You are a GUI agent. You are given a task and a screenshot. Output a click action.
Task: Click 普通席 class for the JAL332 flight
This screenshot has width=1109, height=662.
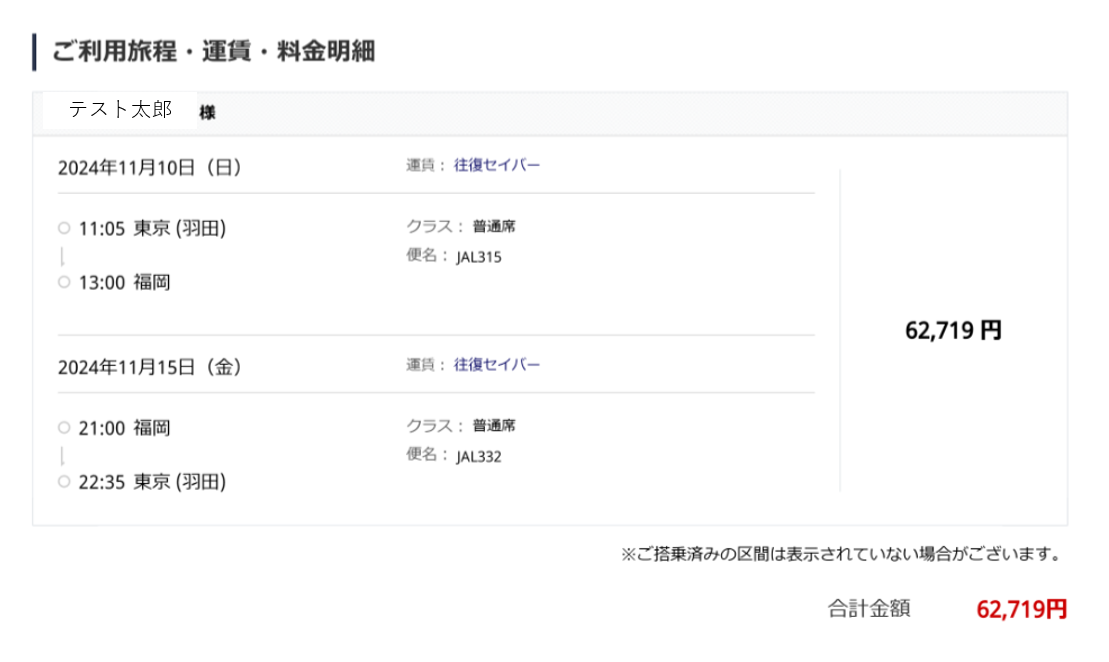494,426
